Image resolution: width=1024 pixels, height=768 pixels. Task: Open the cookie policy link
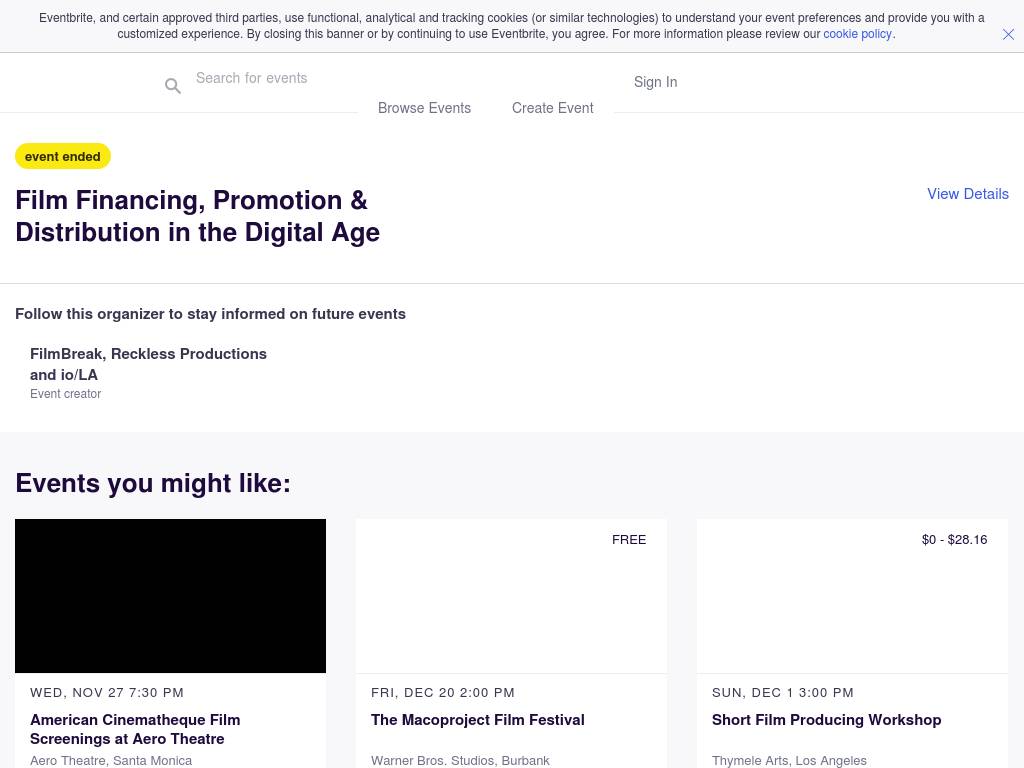coord(857,34)
